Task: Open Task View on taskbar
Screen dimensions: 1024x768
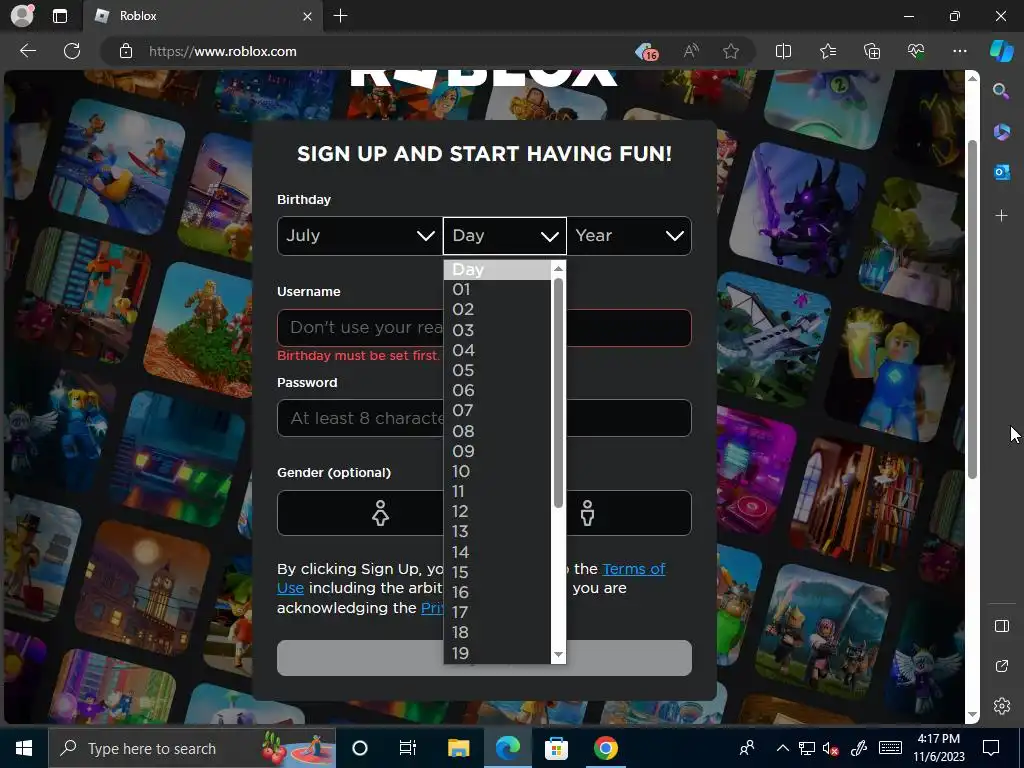Action: (x=408, y=748)
